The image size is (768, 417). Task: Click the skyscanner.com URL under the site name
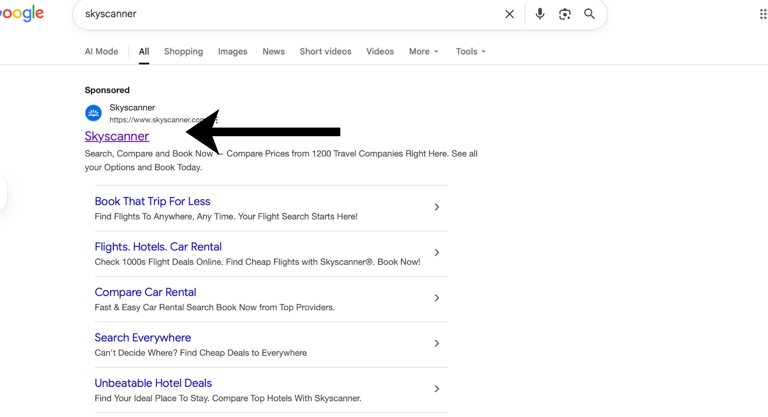point(157,120)
